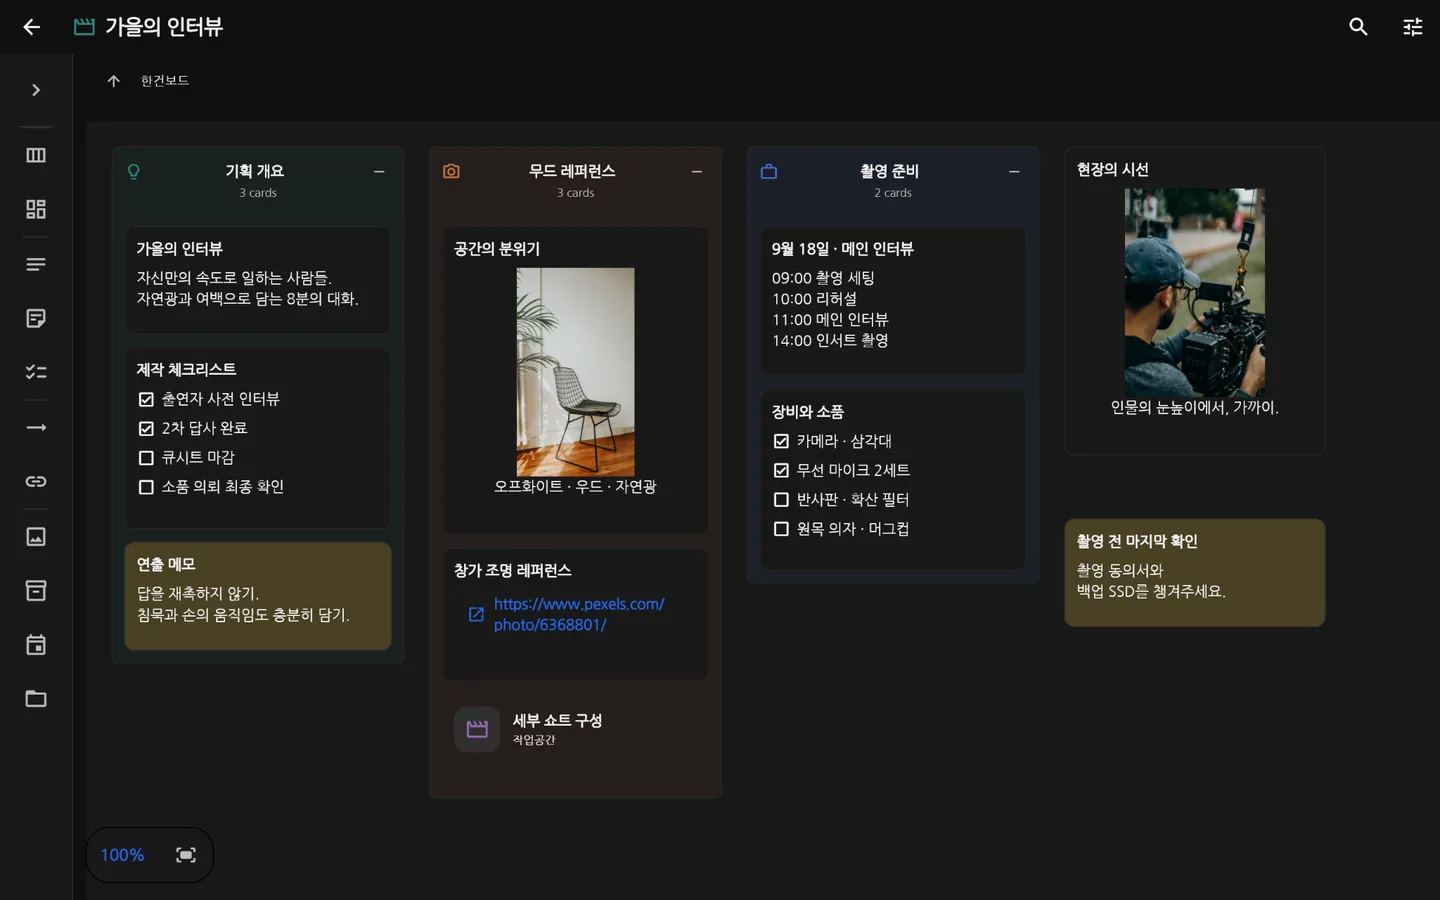Select the note card tool in sidebar
1440x900 pixels.
[x=36, y=318]
